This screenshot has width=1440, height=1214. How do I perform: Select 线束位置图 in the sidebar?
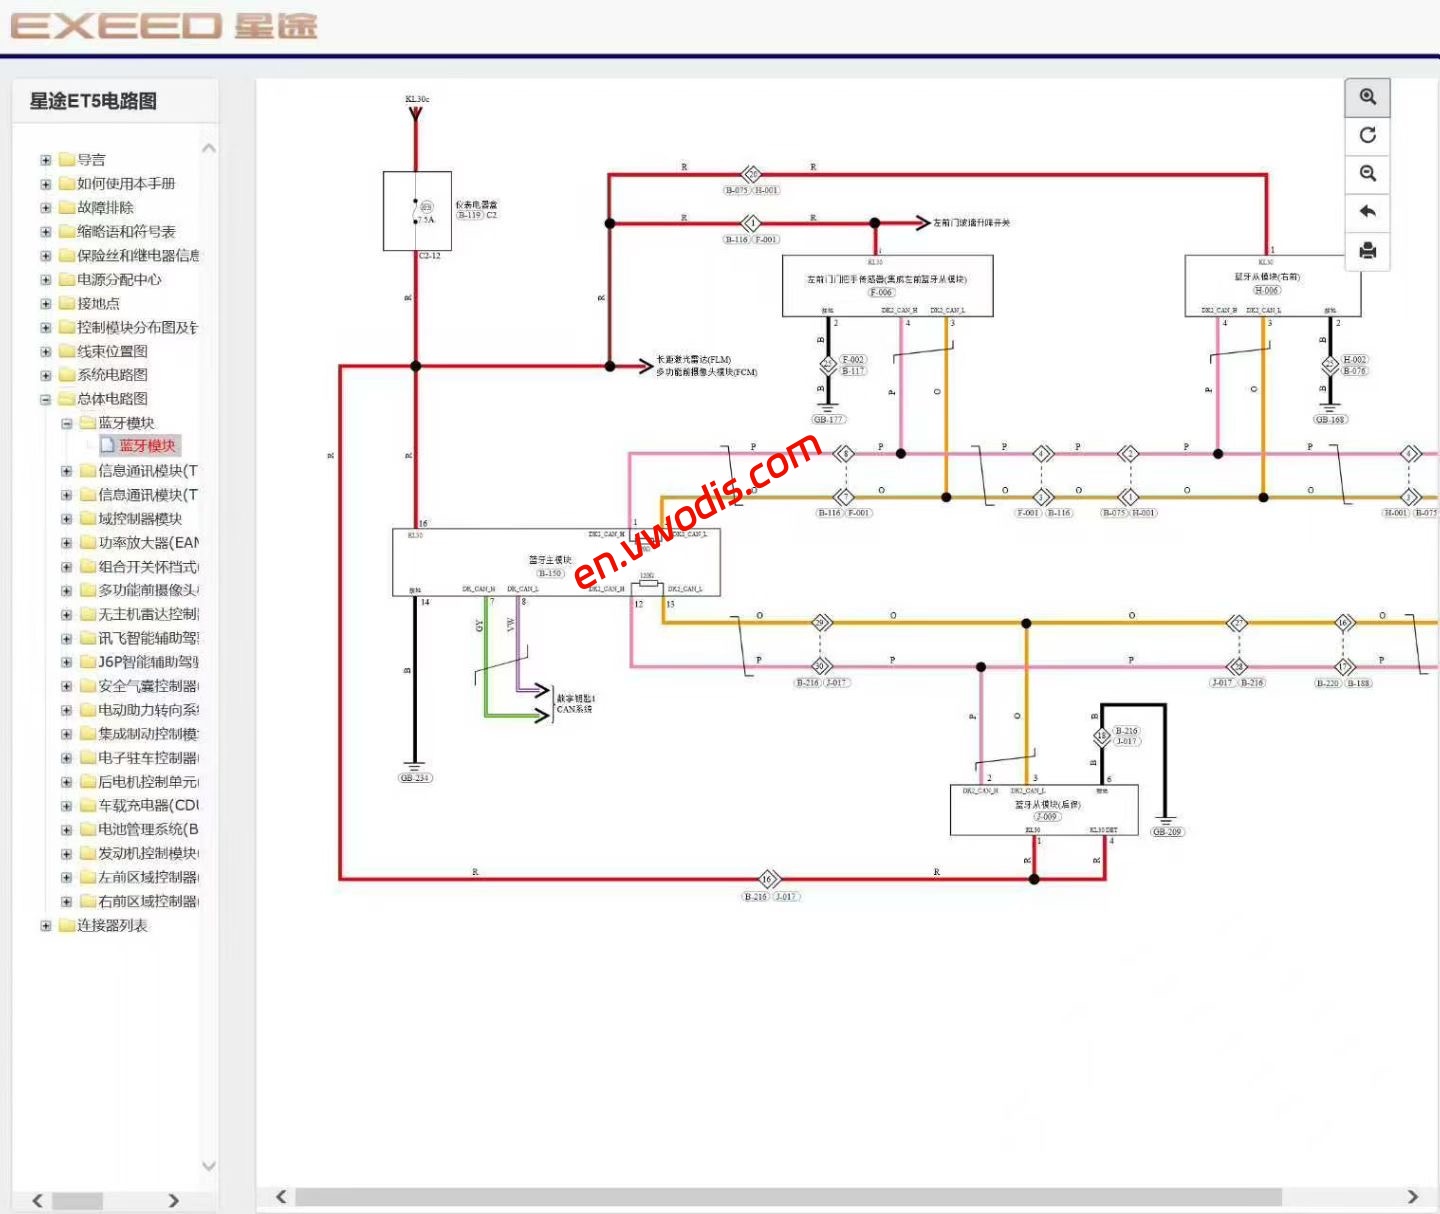pos(113,351)
